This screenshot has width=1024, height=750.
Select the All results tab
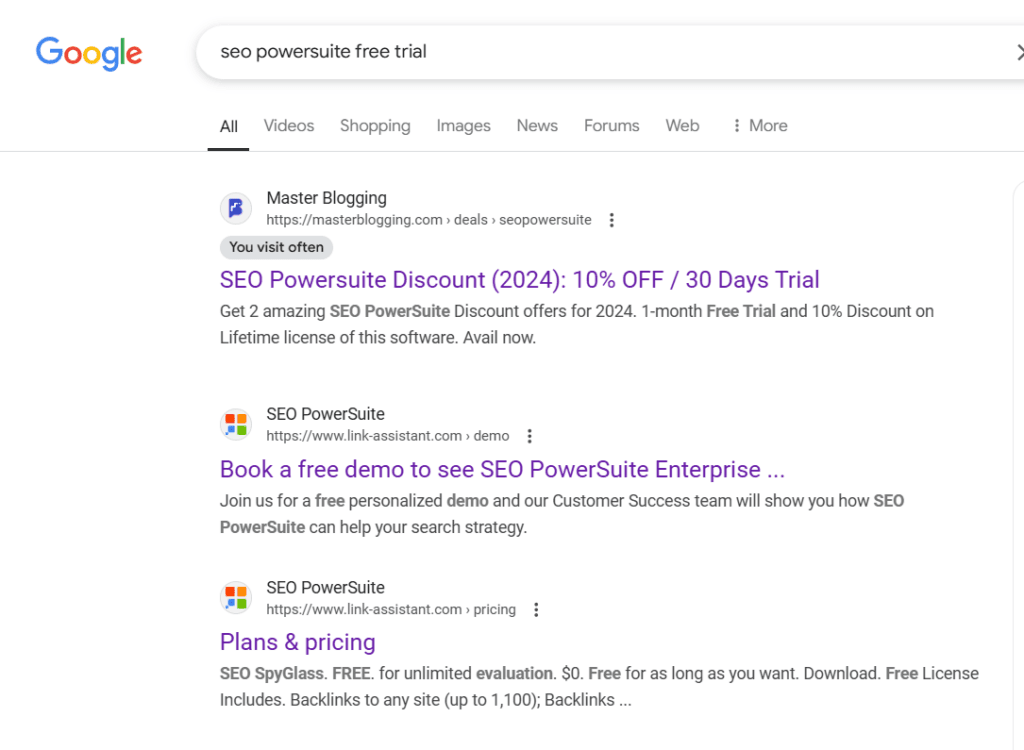click(228, 125)
